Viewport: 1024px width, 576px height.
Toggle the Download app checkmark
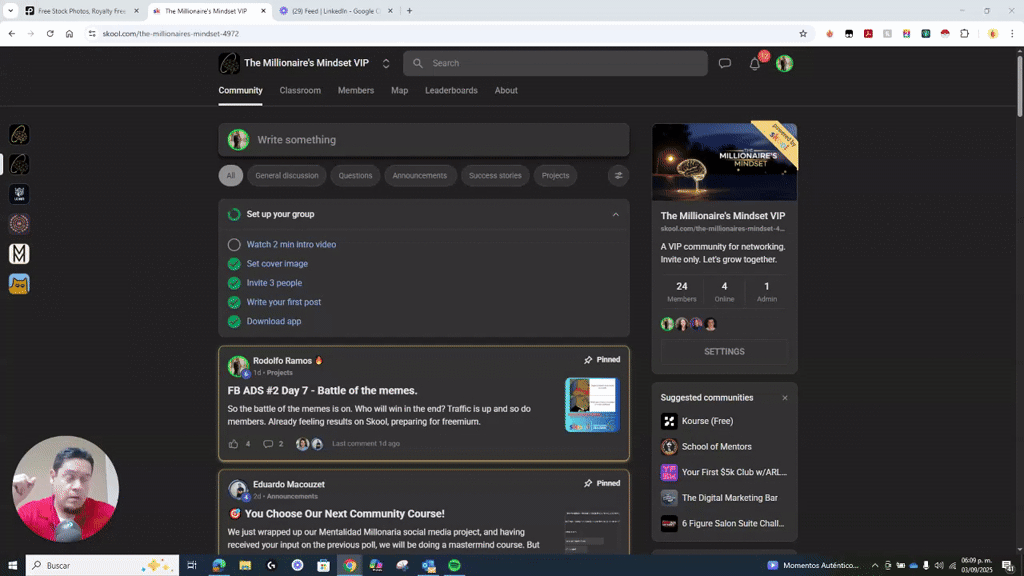tap(234, 321)
